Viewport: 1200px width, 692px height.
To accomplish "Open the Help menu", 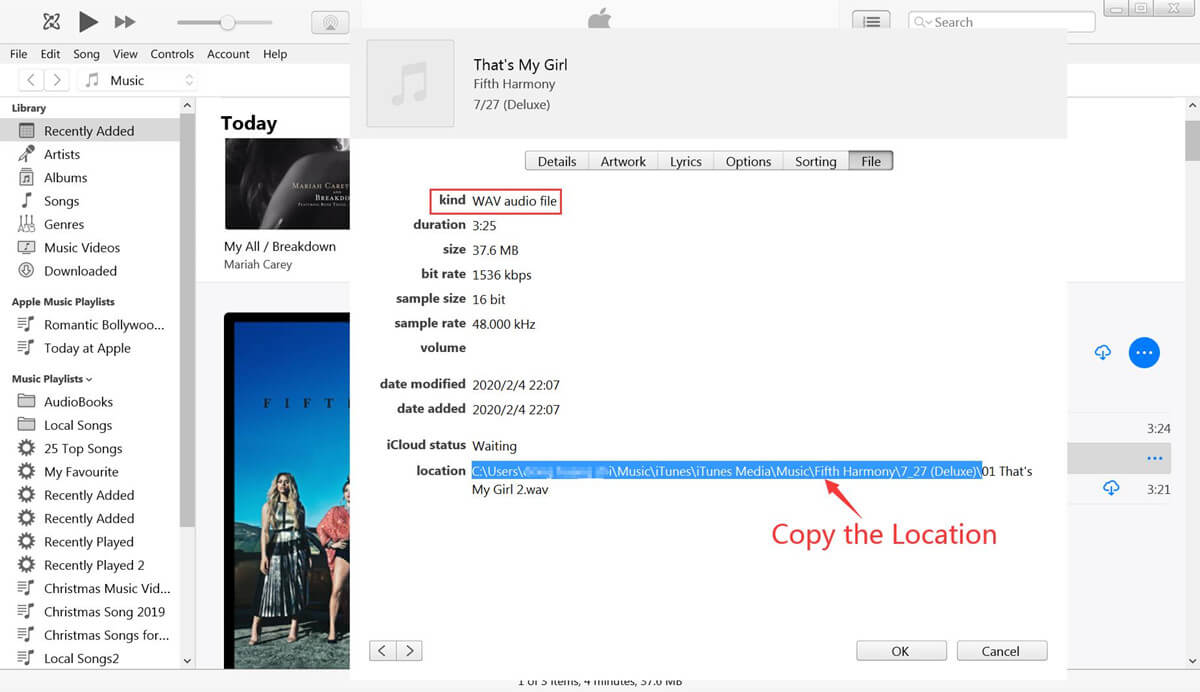I will pyautogui.click(x=275, y=54).
